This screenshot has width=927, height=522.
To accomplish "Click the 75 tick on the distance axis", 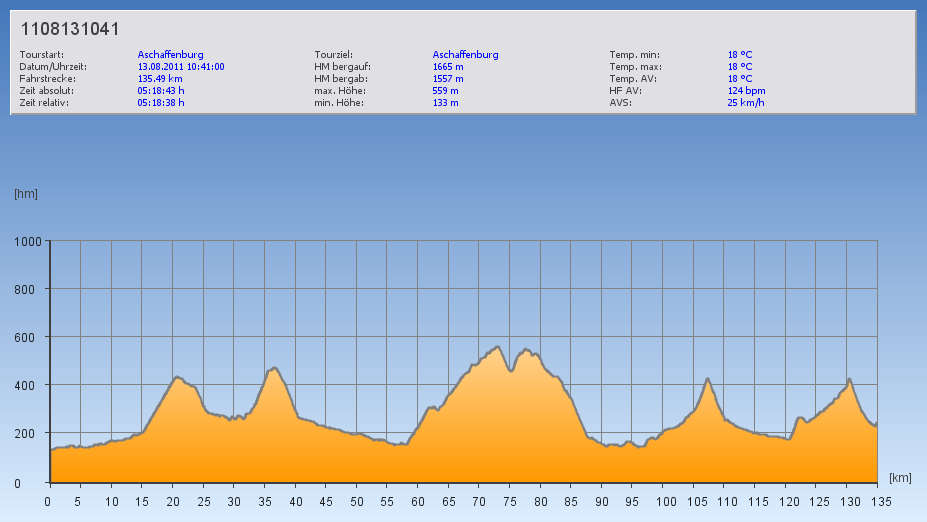I will coord(510,502).
